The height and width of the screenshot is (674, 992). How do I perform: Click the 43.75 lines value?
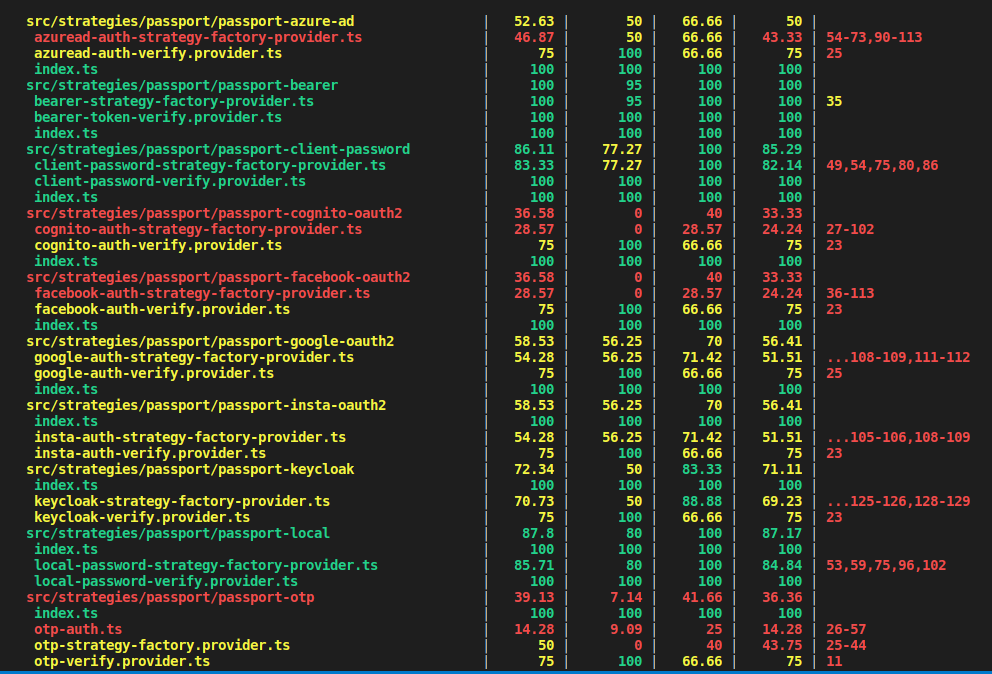[x=783, y=645]
